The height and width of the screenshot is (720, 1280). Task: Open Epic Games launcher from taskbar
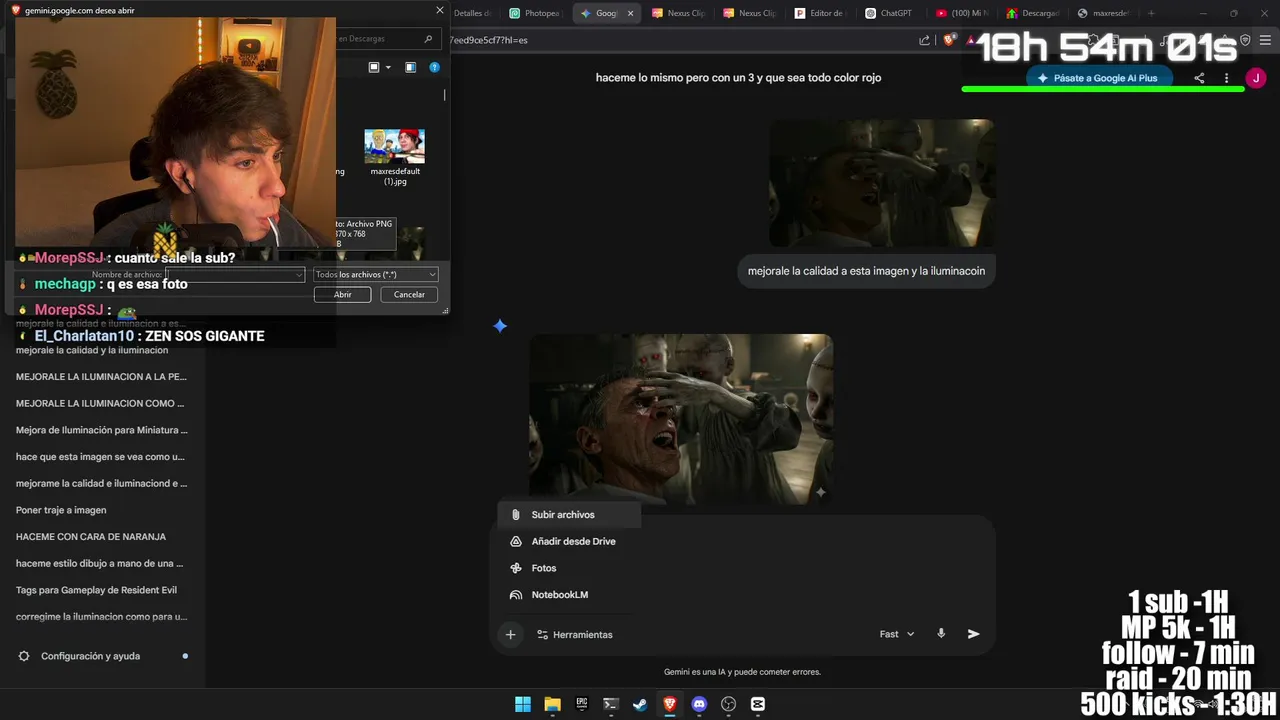pos(582,704)
